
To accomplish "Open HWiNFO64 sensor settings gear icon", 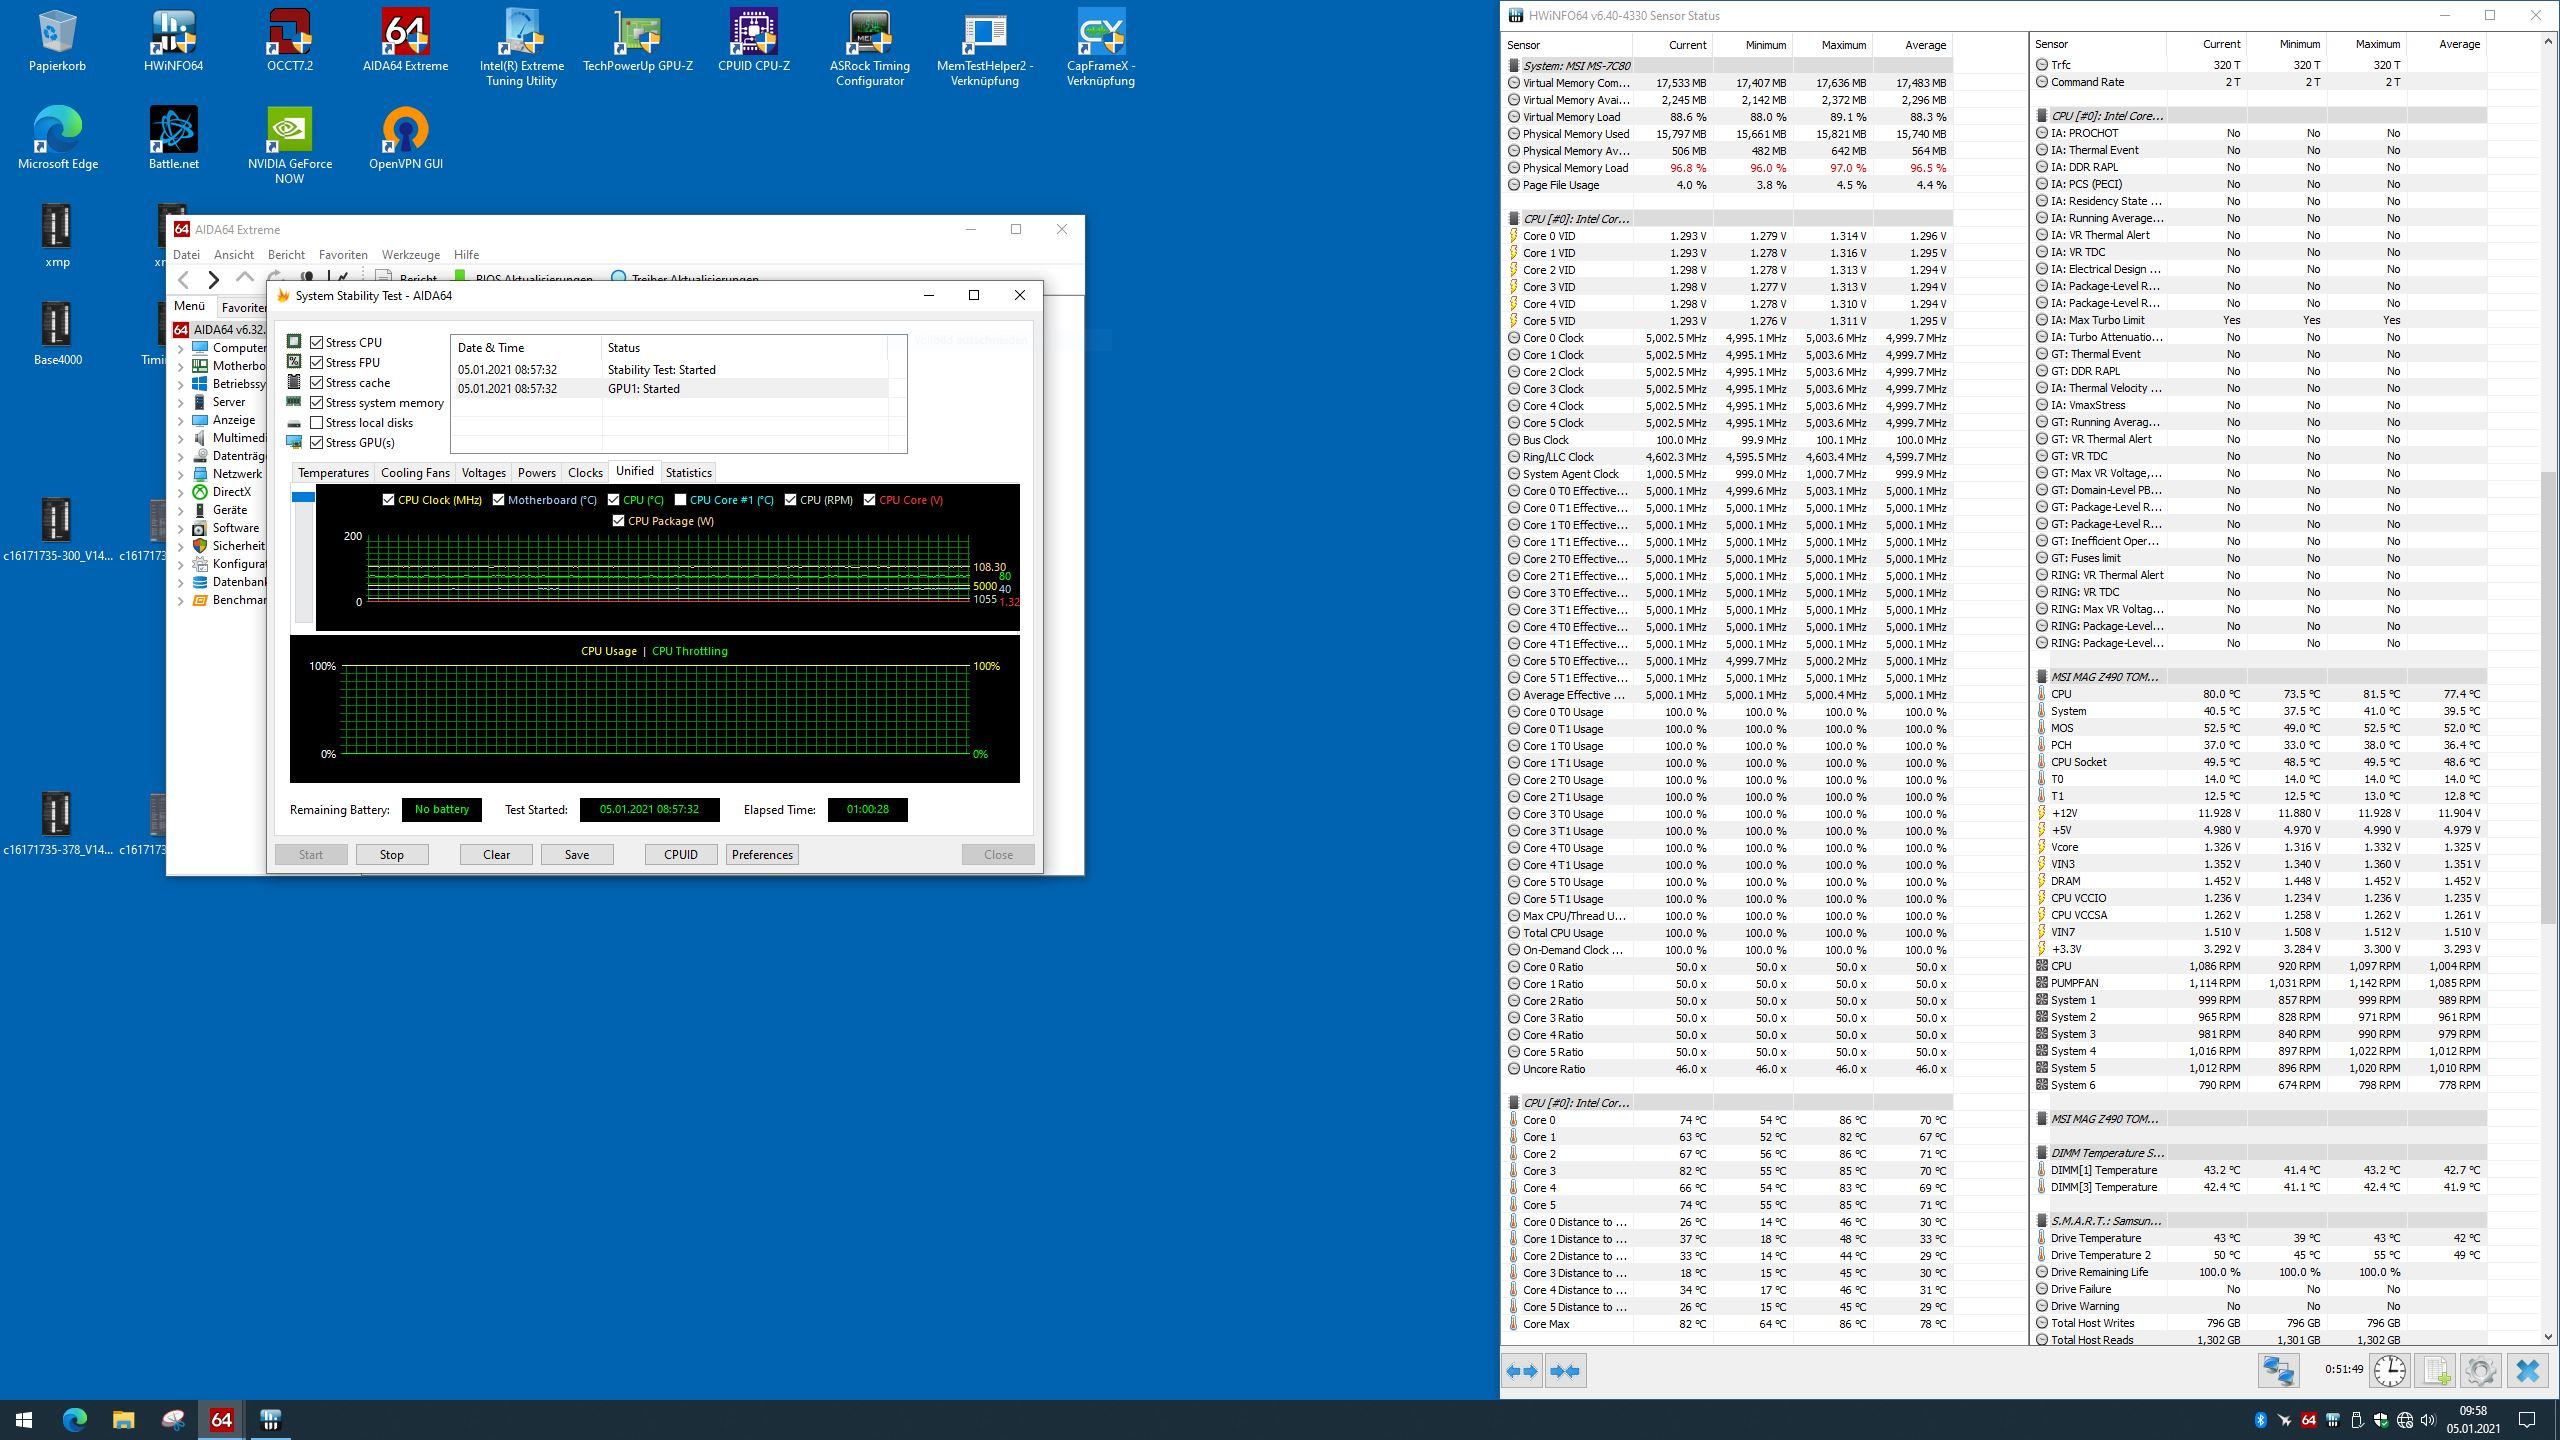I will tap(2480, 1370).
